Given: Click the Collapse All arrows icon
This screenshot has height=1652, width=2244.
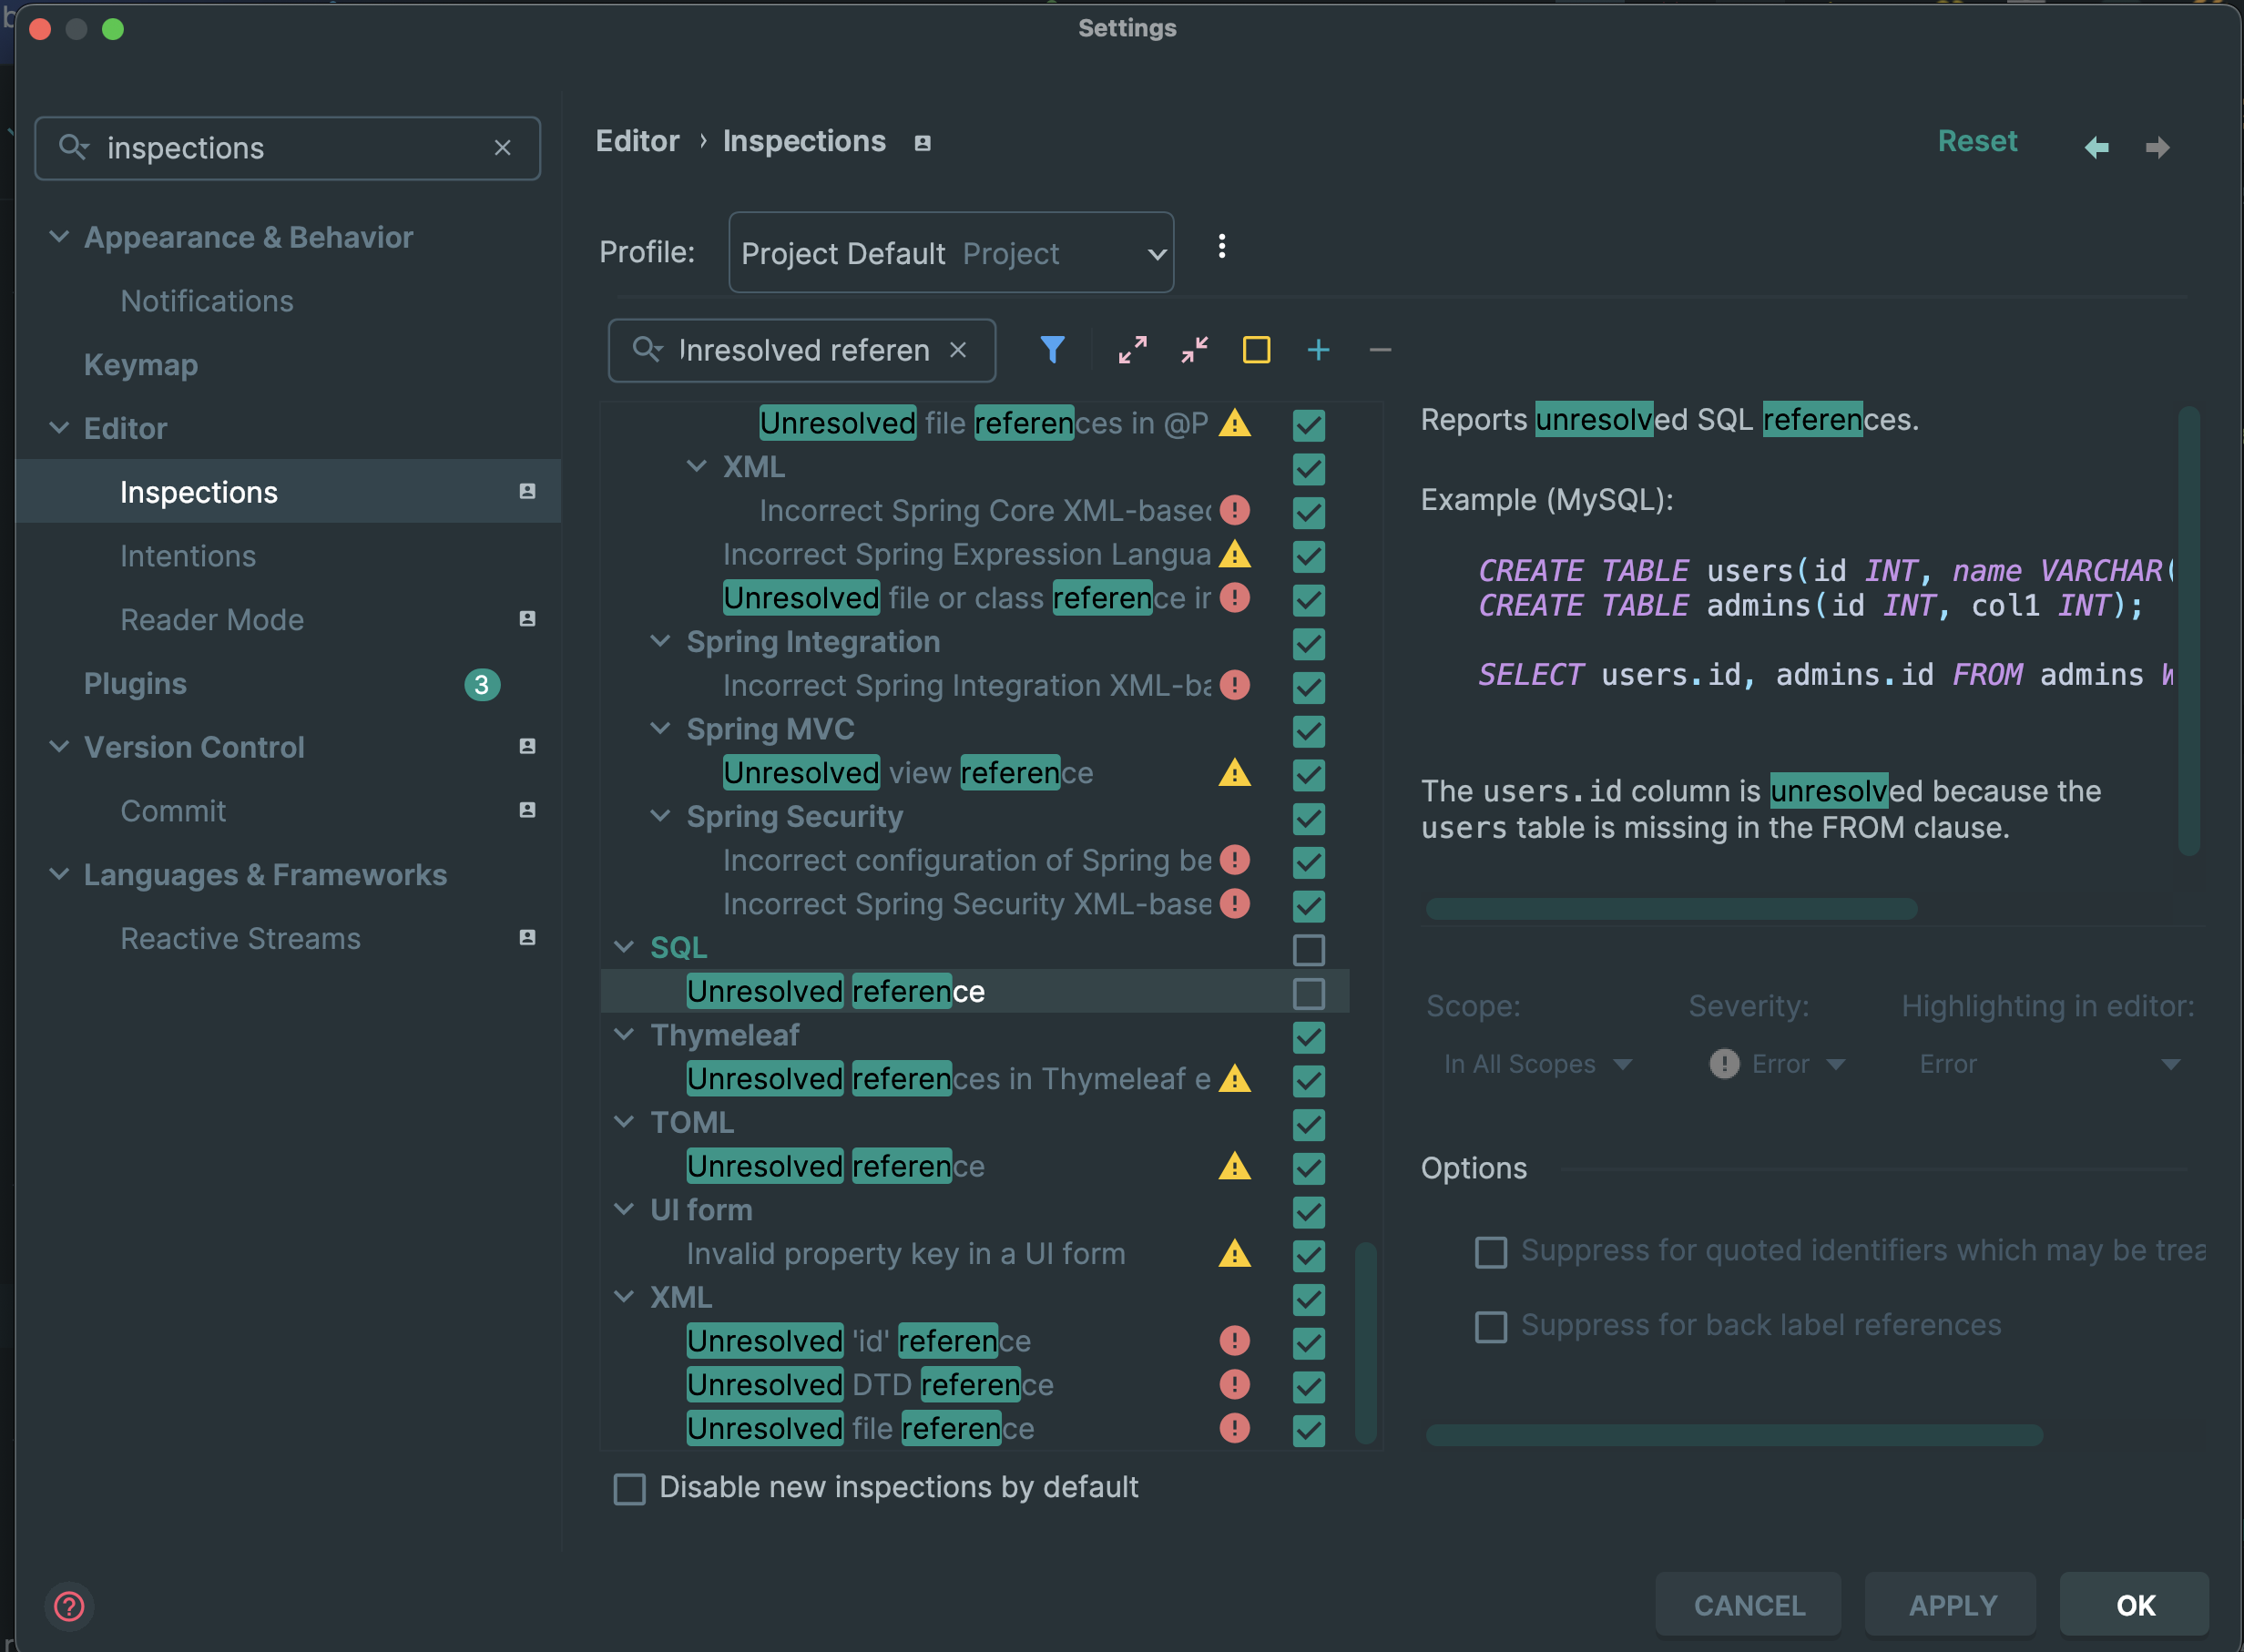Looking at the screenshot, I should click(x=1194, y=350).
